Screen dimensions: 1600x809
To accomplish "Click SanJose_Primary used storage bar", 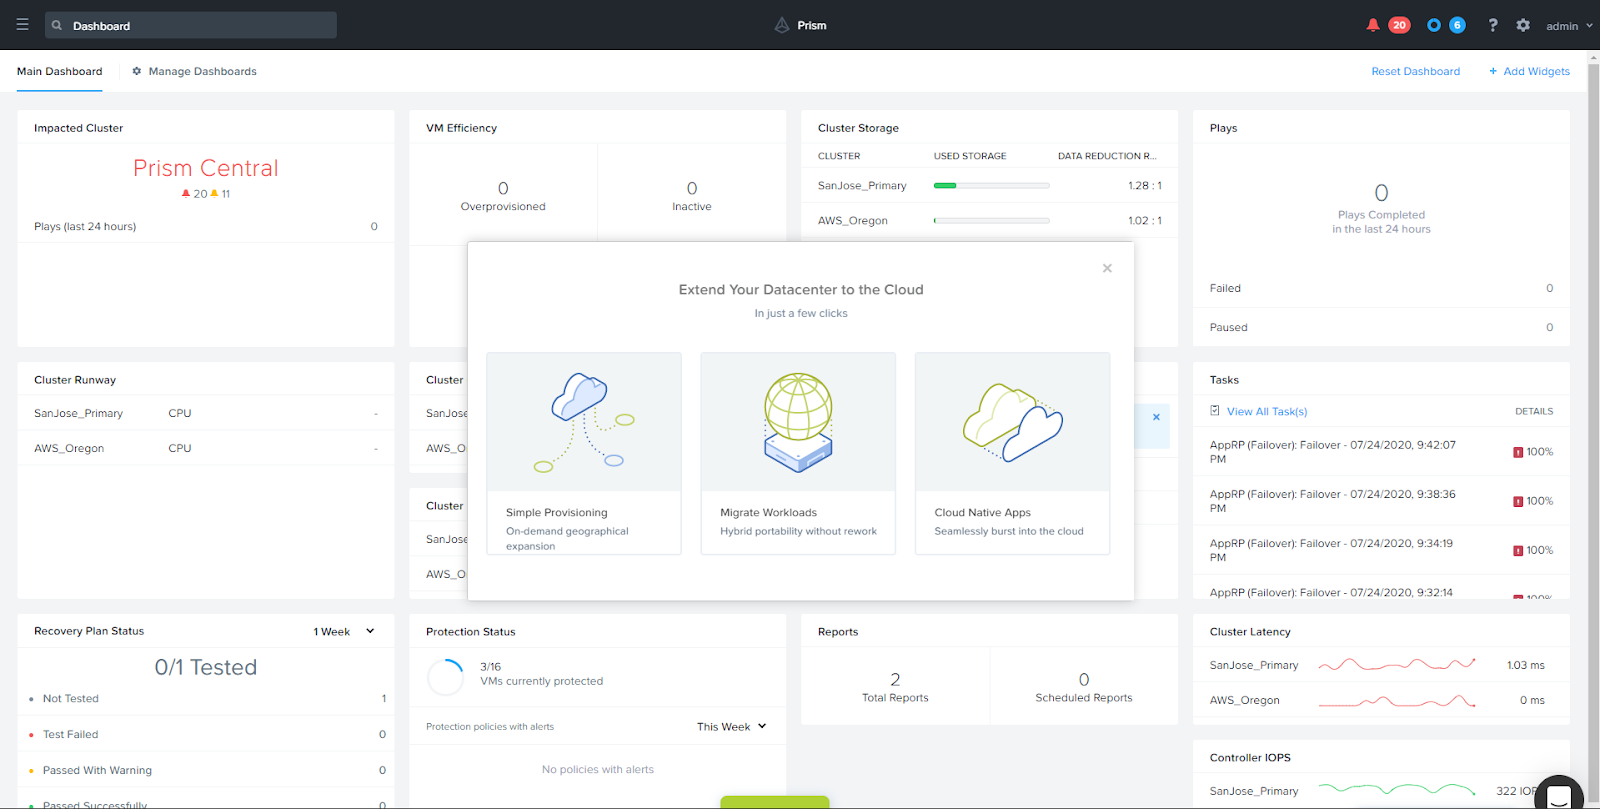I will pos(991,186).
